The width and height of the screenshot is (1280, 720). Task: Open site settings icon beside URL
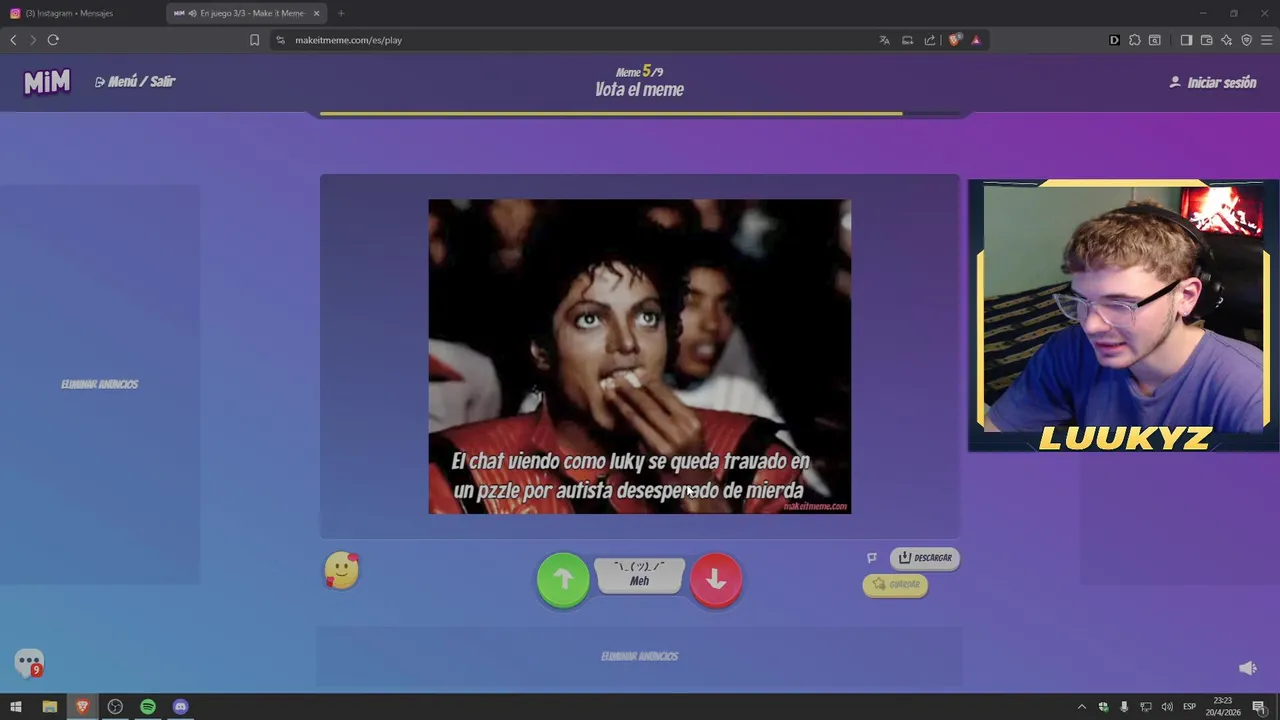280,40
